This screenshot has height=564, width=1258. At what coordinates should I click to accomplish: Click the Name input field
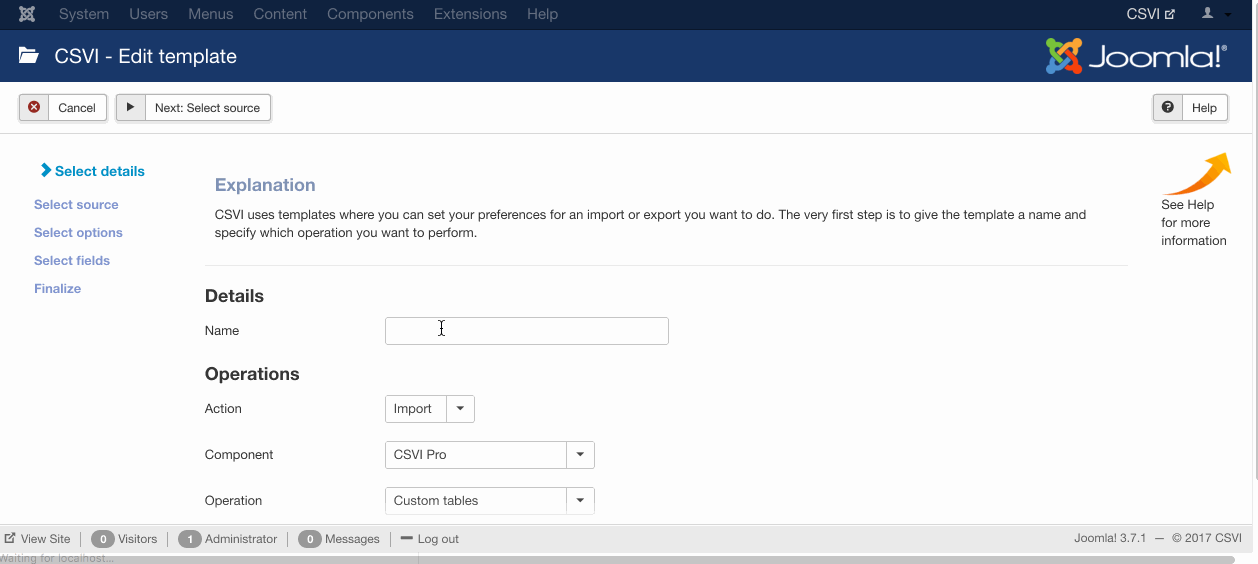tap(527, 331)
